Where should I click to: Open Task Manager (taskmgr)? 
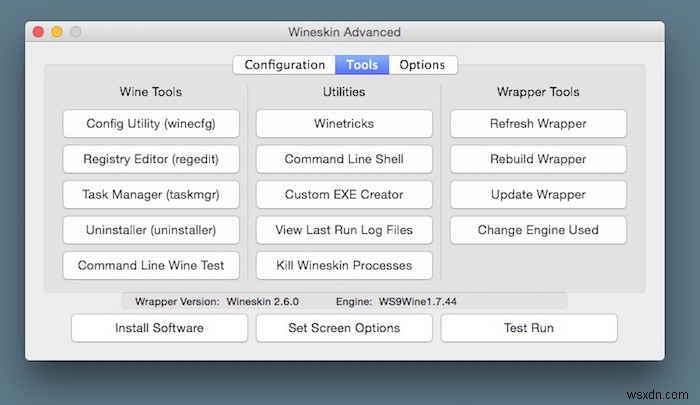click(x=150, y=194)
